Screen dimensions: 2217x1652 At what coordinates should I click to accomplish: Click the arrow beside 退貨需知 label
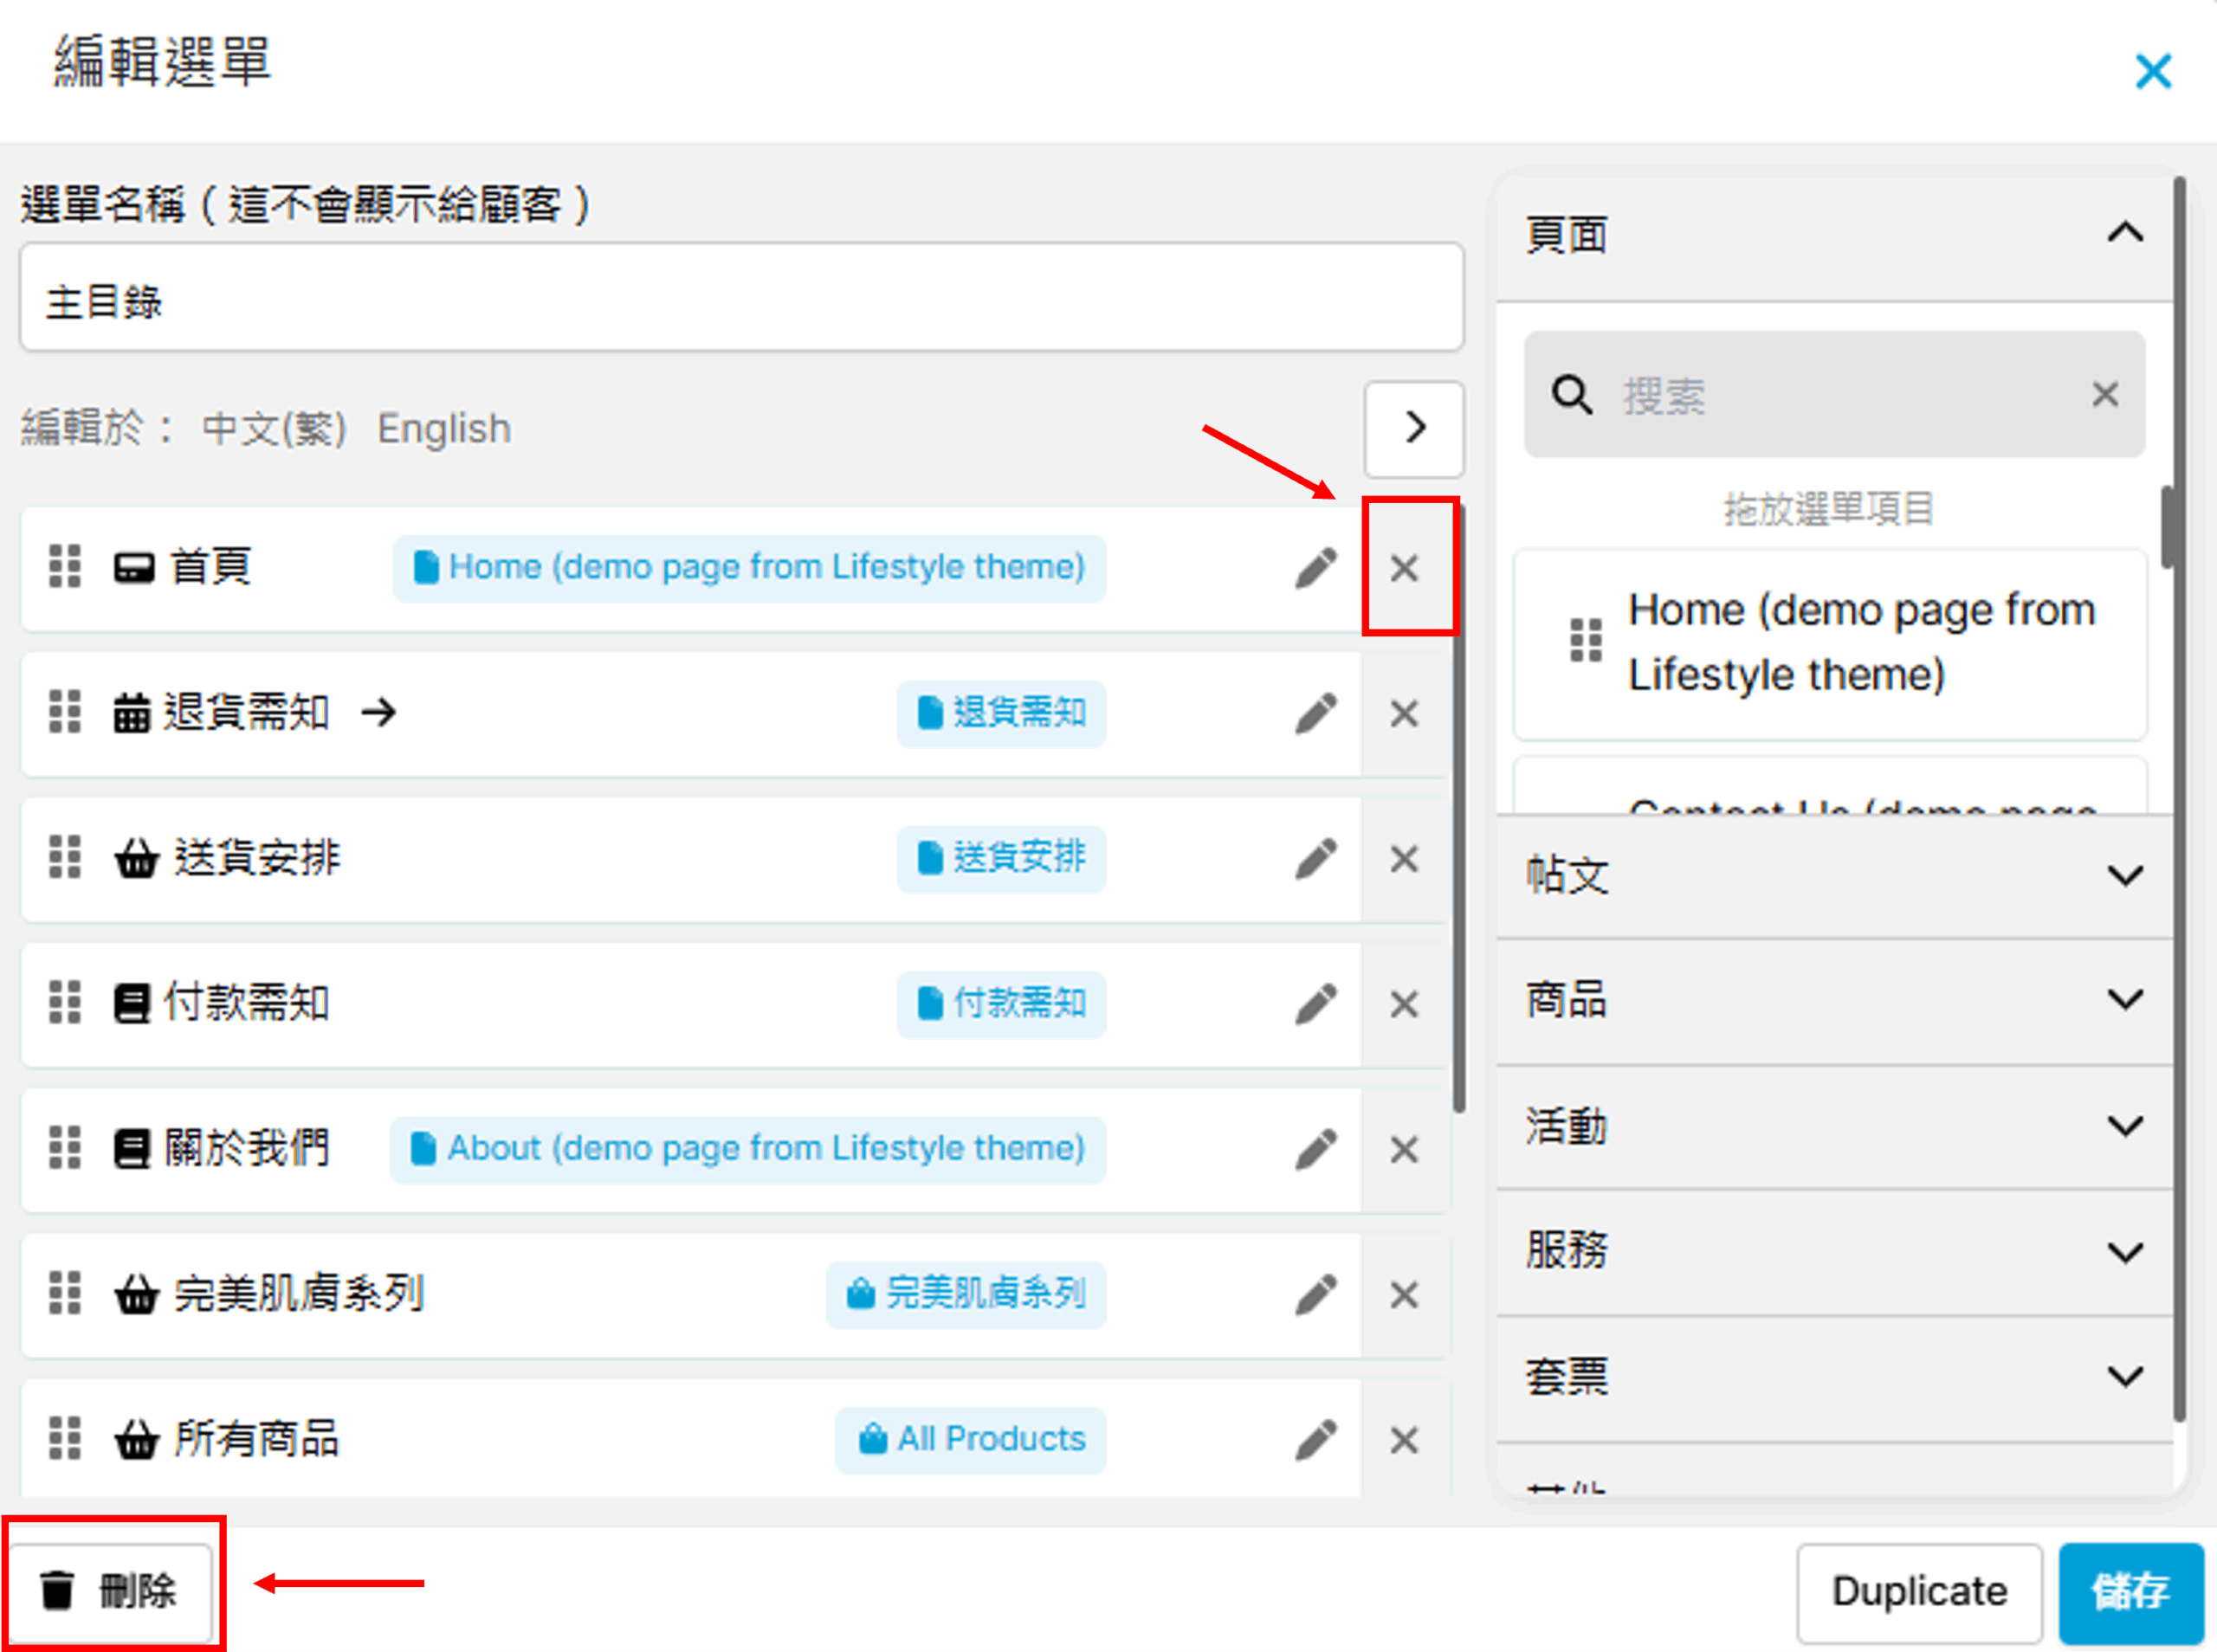pos(379,713)
